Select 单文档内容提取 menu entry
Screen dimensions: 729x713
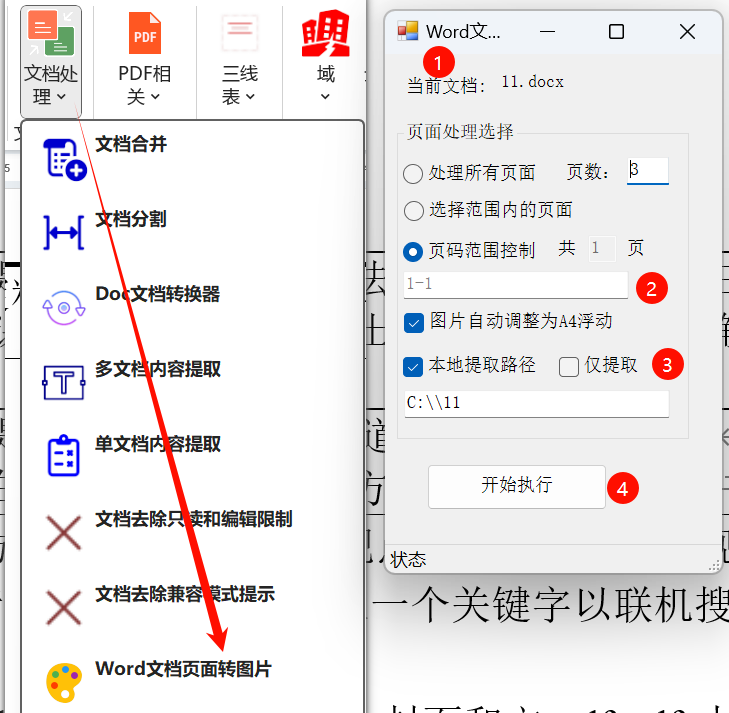[158, 444]
